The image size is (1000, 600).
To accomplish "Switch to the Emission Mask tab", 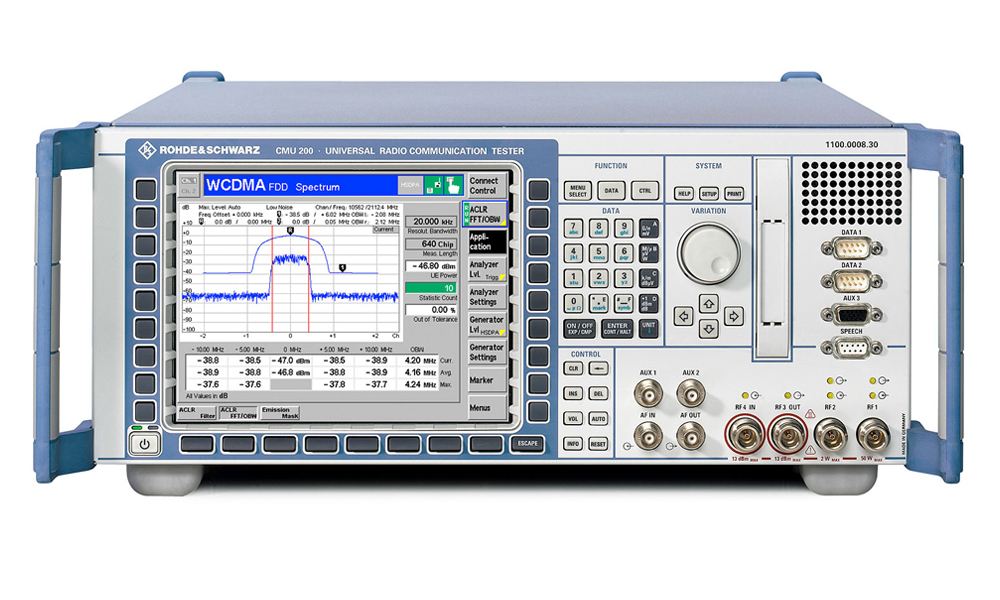I will pyautogui.click(x=279, y=413).
